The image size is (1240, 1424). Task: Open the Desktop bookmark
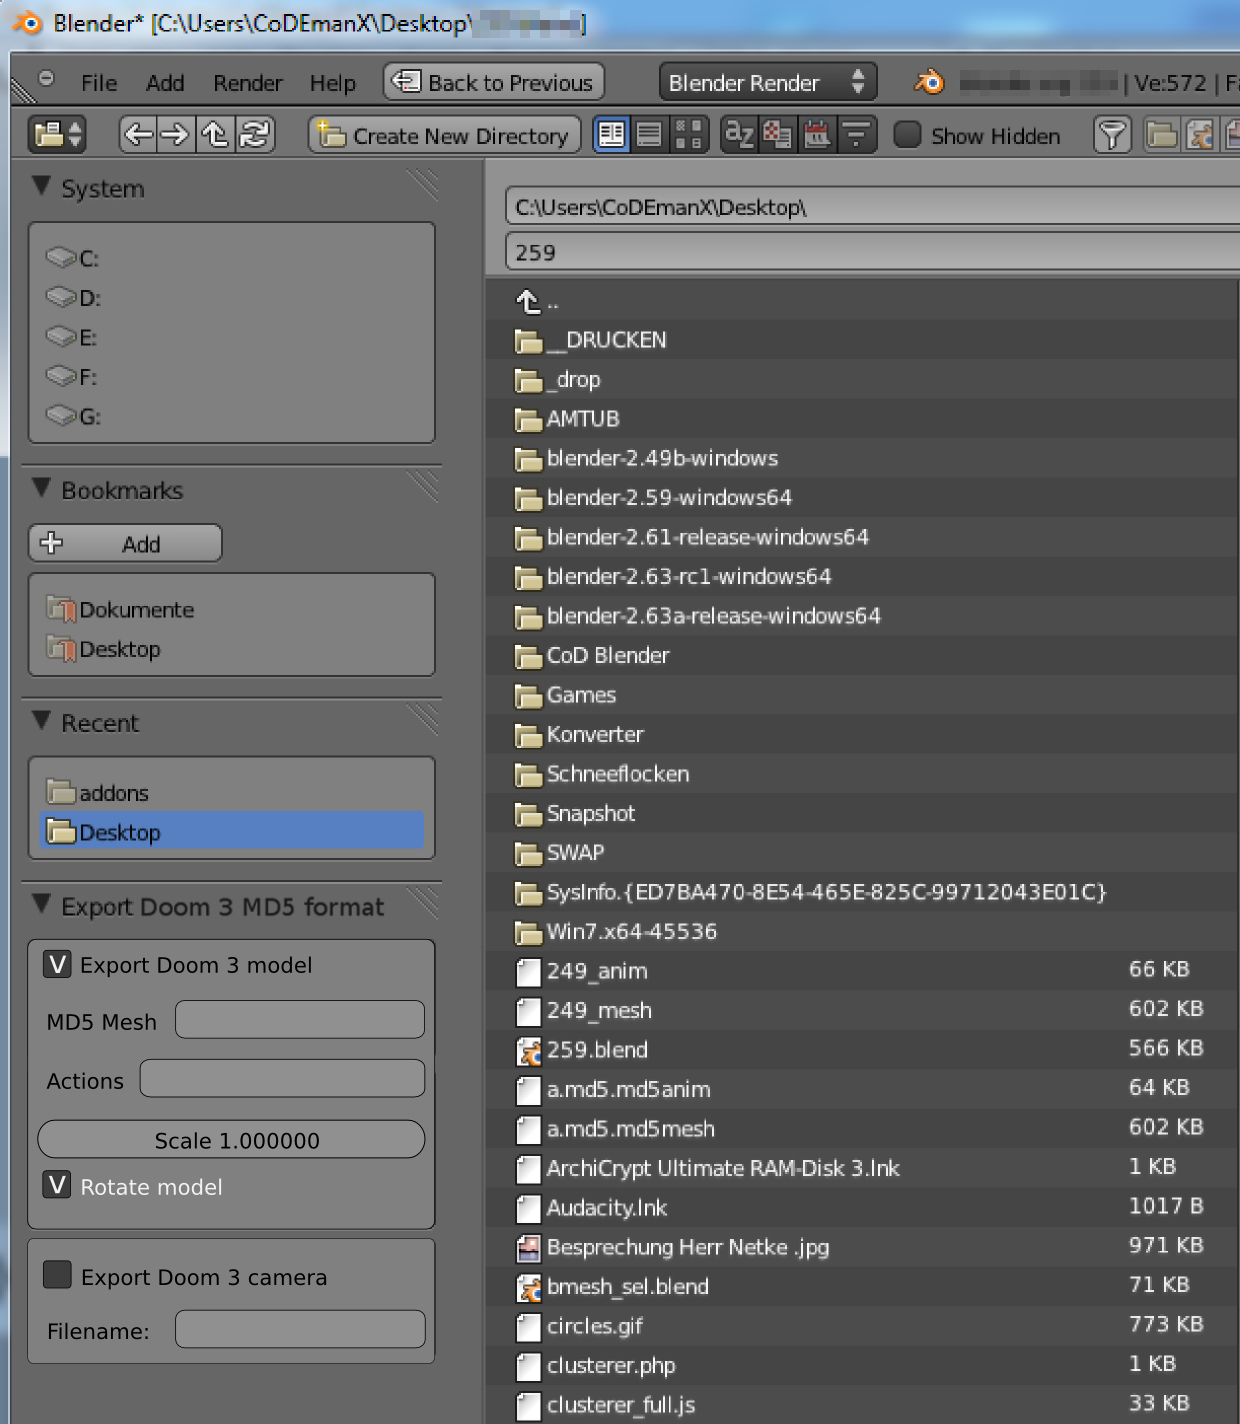tap(230, 649)
